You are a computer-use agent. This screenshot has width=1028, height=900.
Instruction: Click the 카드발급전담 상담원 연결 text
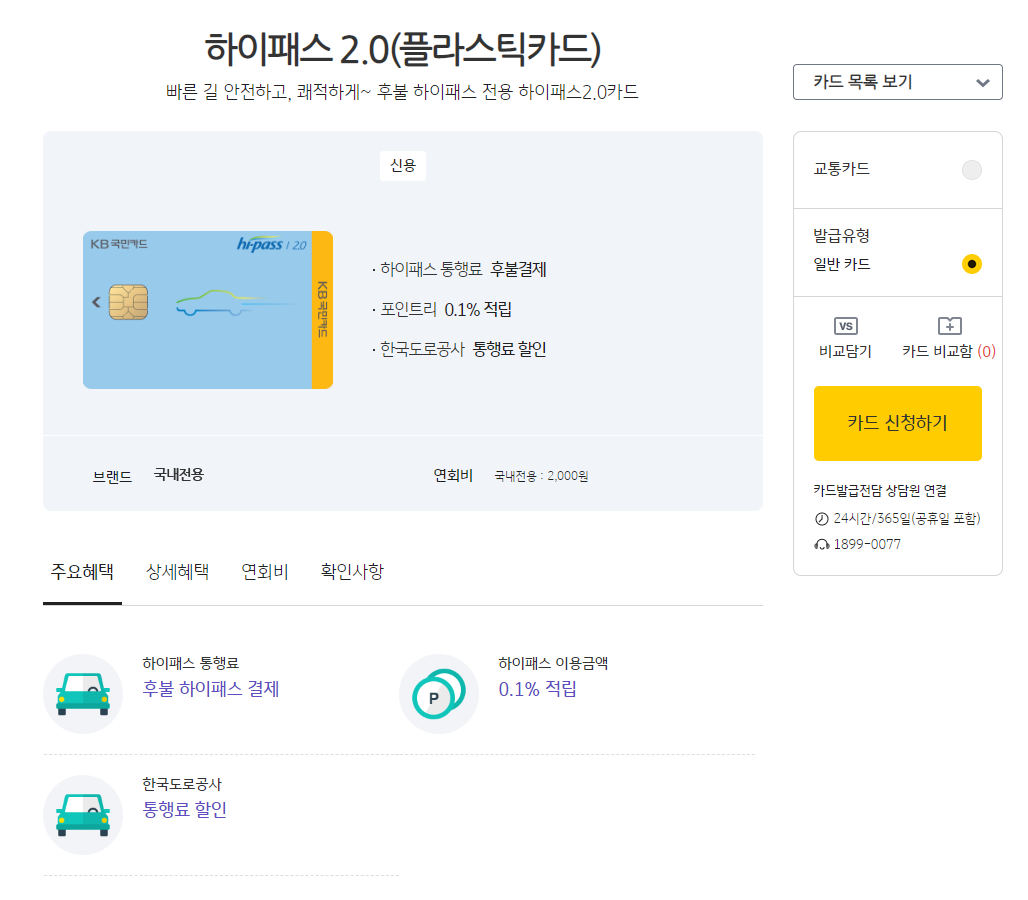[x=880, y=491]
